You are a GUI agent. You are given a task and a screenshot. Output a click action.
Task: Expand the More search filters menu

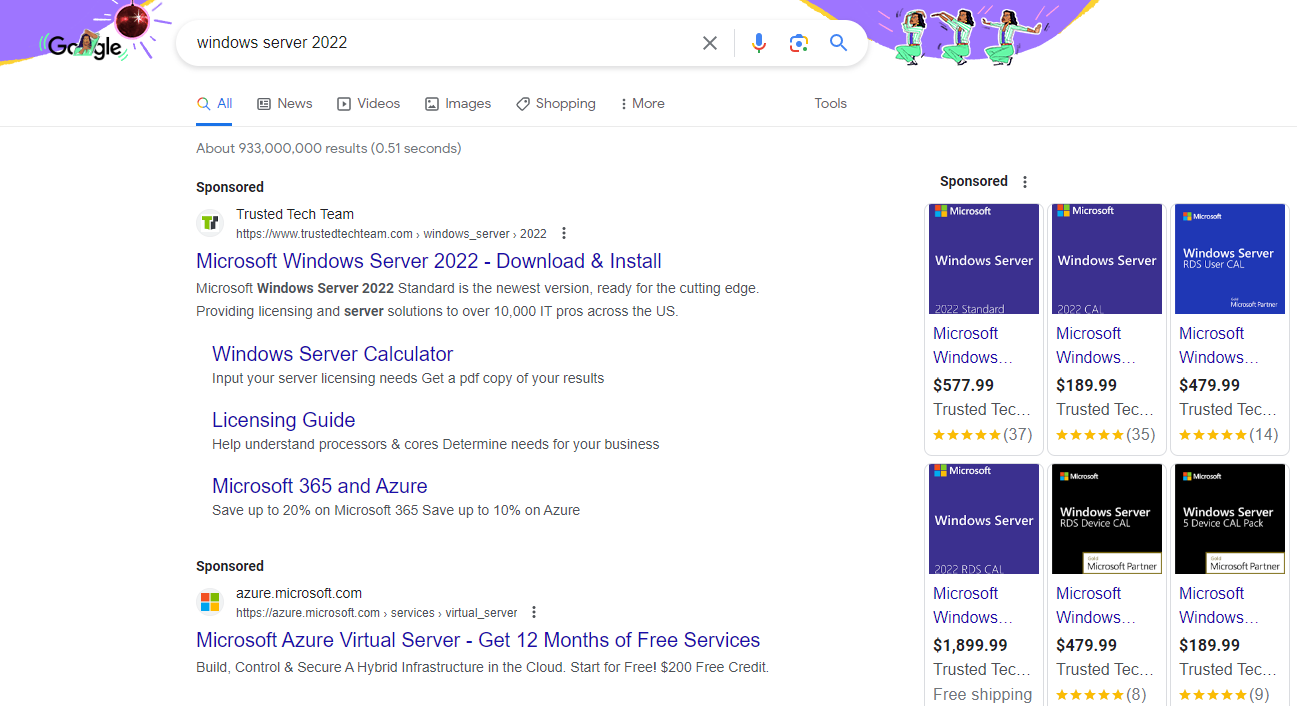click(642, 104)
